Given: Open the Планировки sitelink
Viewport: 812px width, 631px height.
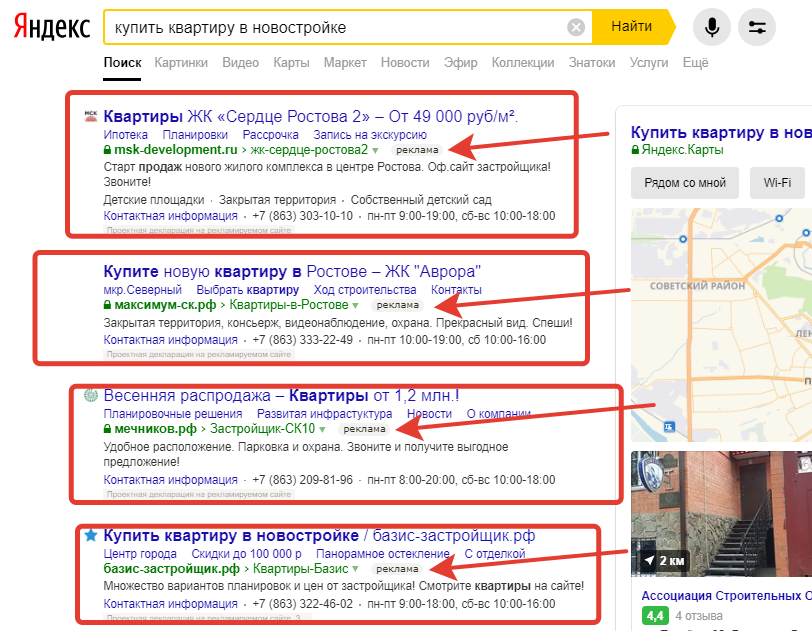Looking at the screenshot, I should pyautogui.click(x=195, y=135).
